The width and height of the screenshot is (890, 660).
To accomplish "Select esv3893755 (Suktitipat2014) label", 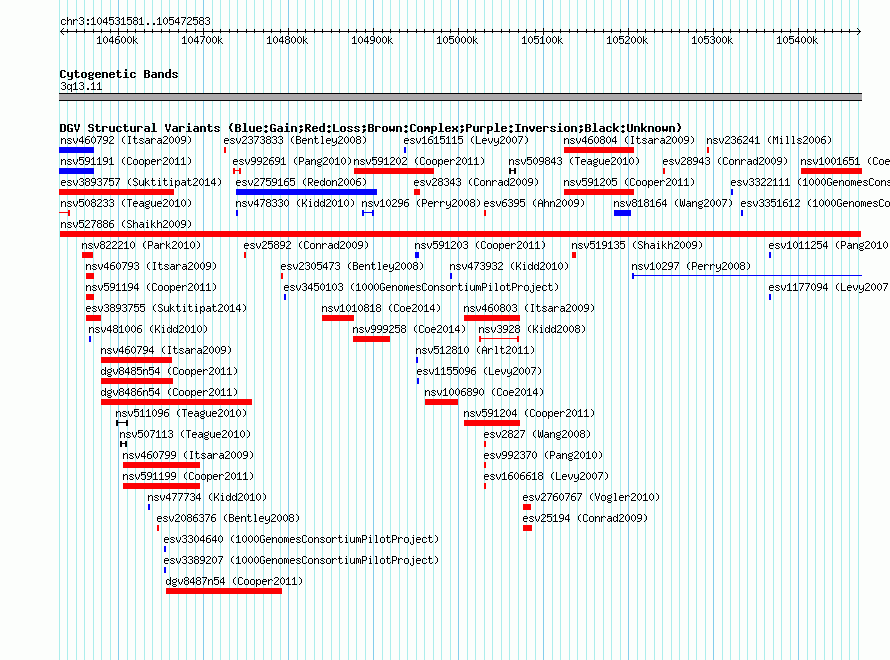I will pyautogui.click(x=166, y=308).
